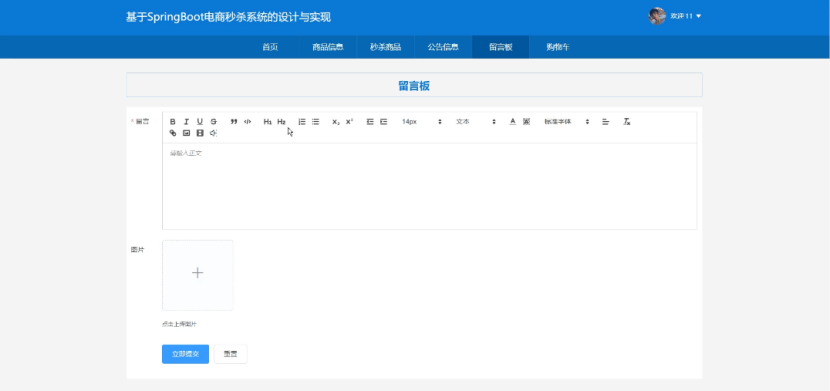Screen dimensions: 830x391
Task: Open the 秒杀商品 tab
Action: pyautogui.click(x=385, y=47)
